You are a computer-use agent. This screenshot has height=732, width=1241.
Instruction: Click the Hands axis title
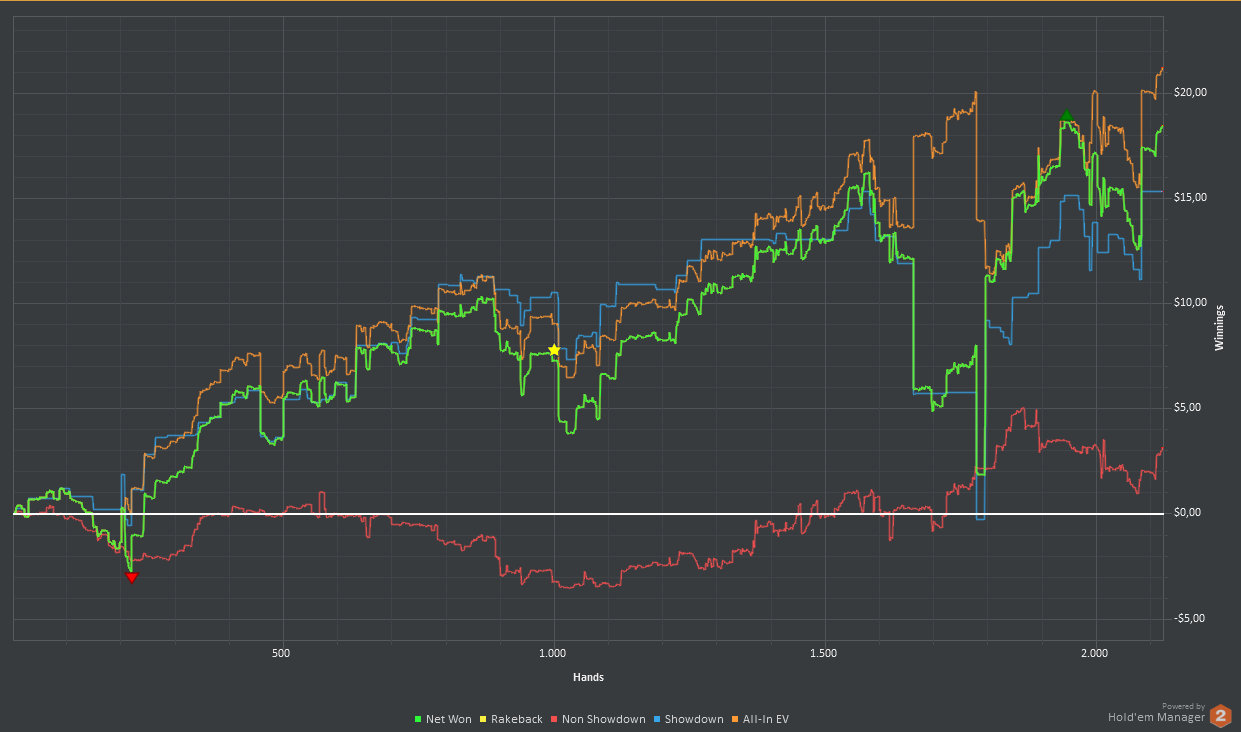coord(588,677)
